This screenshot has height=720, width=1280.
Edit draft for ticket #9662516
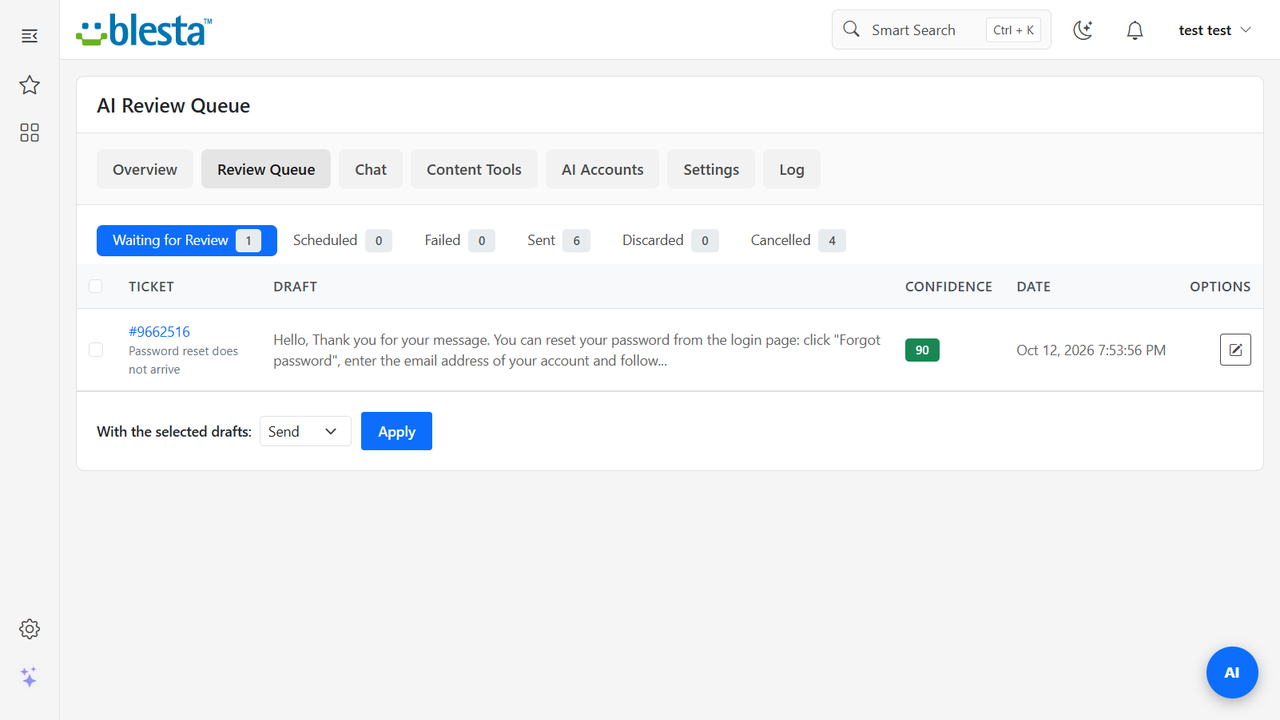(x=1235, y=350)
